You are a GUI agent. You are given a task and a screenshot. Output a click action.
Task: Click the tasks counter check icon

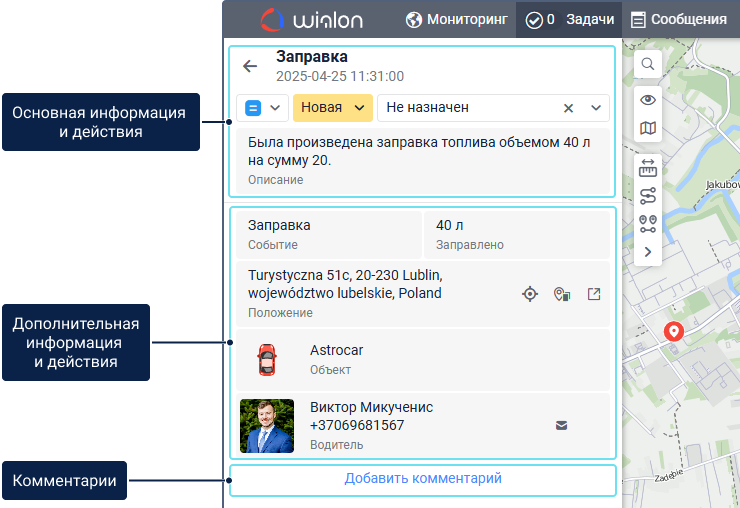tap(534, 20)
